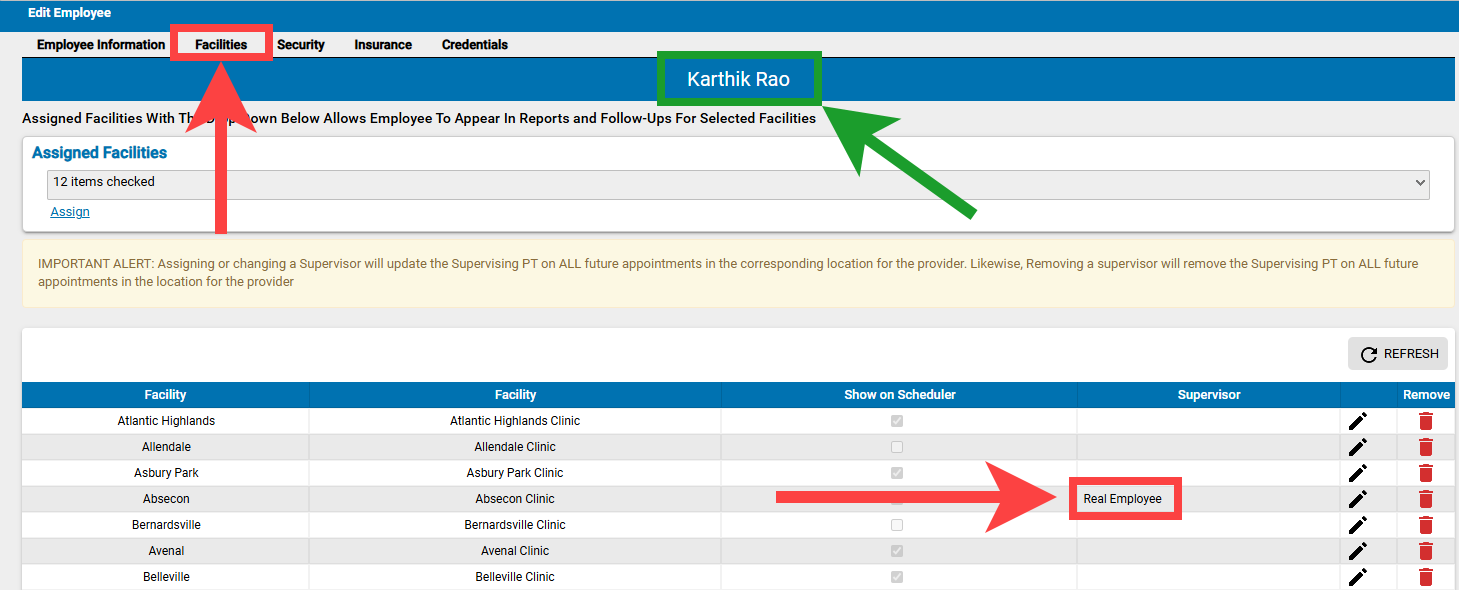Click the delete trash icon for Atlantic Highlands
The height and width of the screenshot is (590, 1459).
click(1424, 420)
